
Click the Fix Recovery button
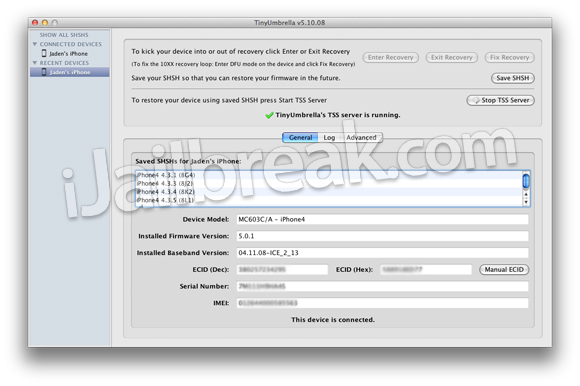pyautogui.click(x=509, y=57)
